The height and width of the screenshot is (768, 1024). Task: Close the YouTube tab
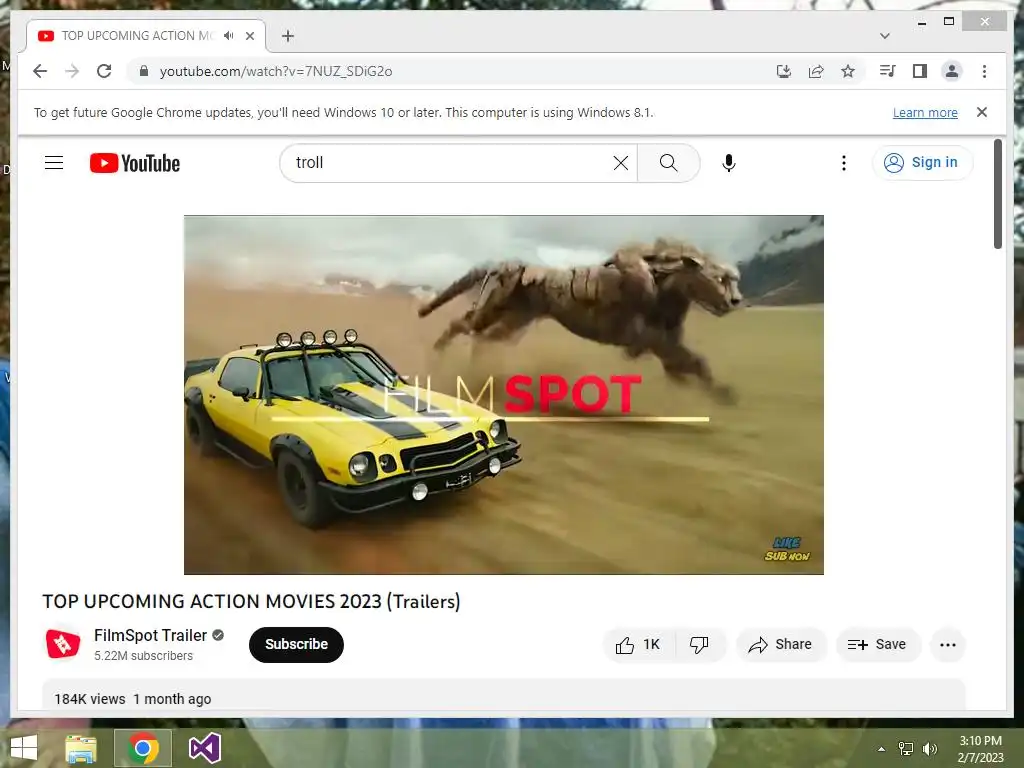click(x=249, y=36)
